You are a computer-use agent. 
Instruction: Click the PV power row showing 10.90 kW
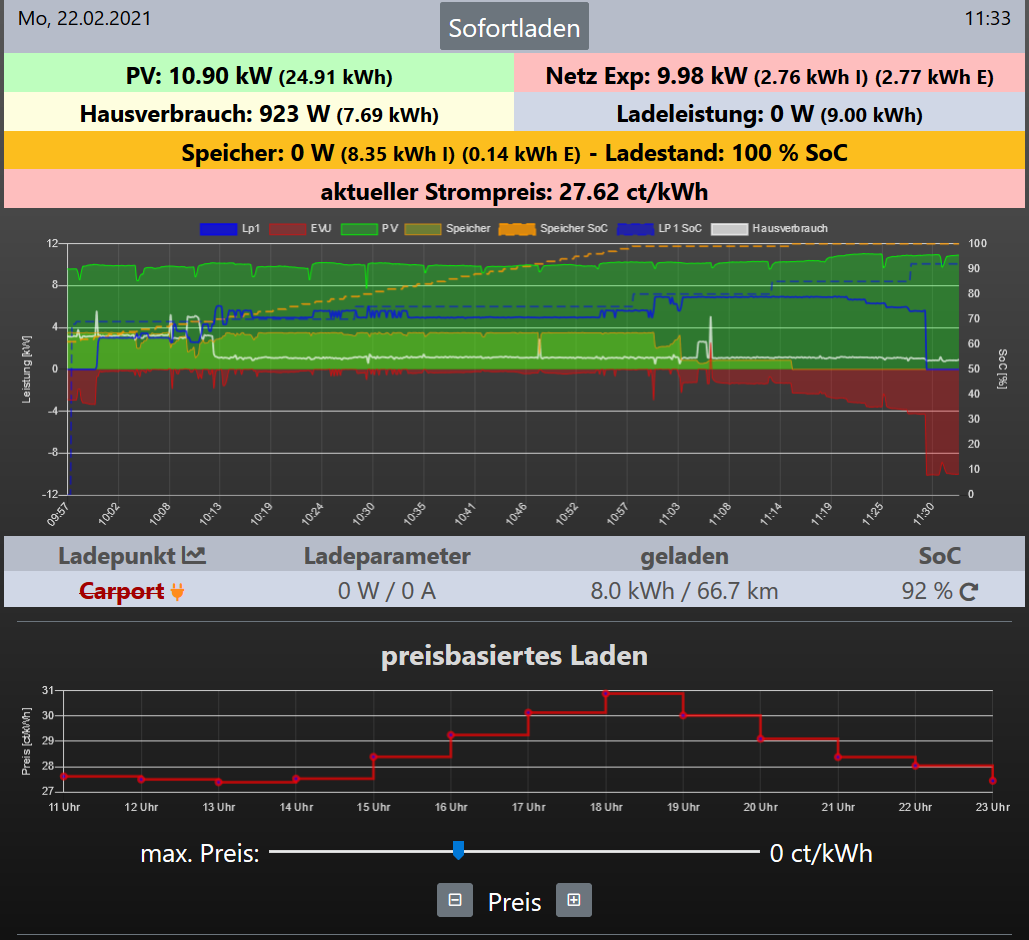pos(259,76)
